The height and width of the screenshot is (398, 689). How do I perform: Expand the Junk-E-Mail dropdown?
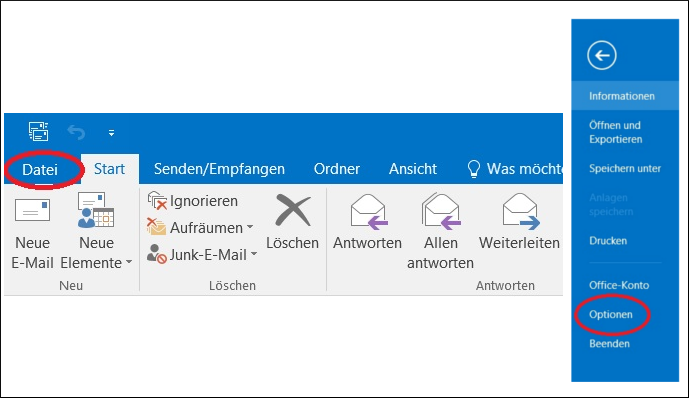(x=254, y=254)
